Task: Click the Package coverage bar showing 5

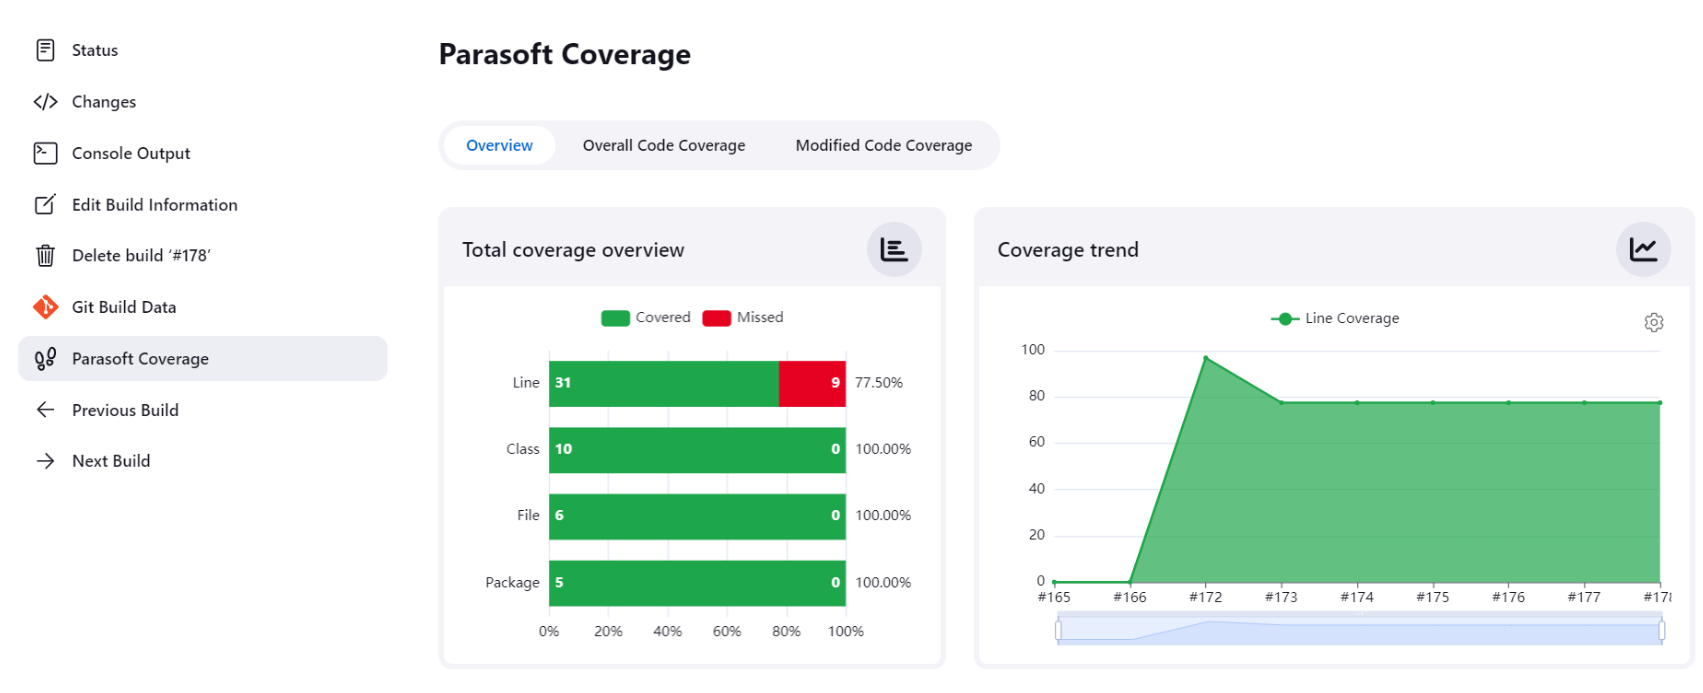Action: click(697, 582)
